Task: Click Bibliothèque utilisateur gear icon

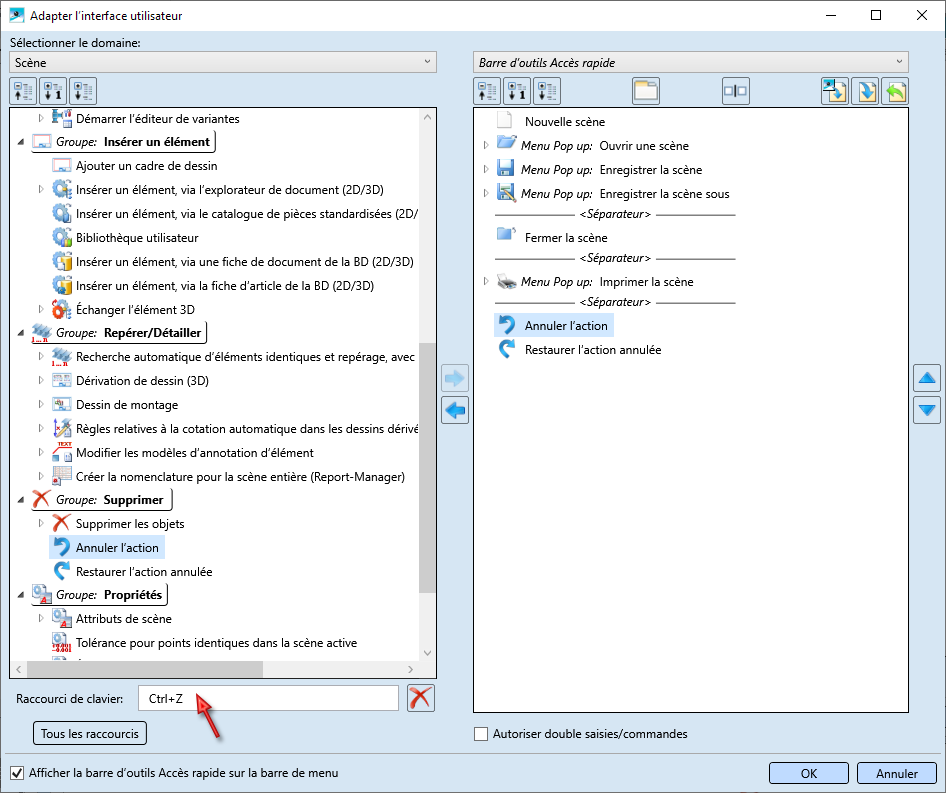Action: click(62, 237)
